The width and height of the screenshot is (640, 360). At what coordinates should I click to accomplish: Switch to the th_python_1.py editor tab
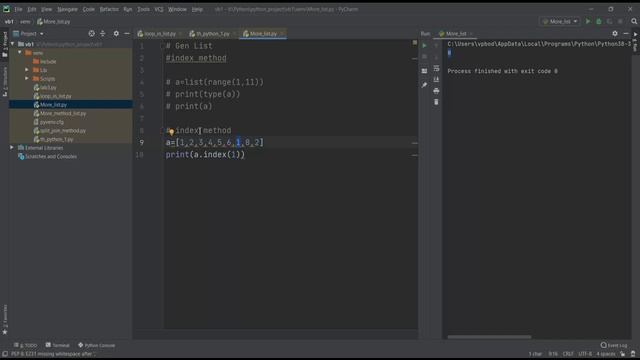point(213,34)
